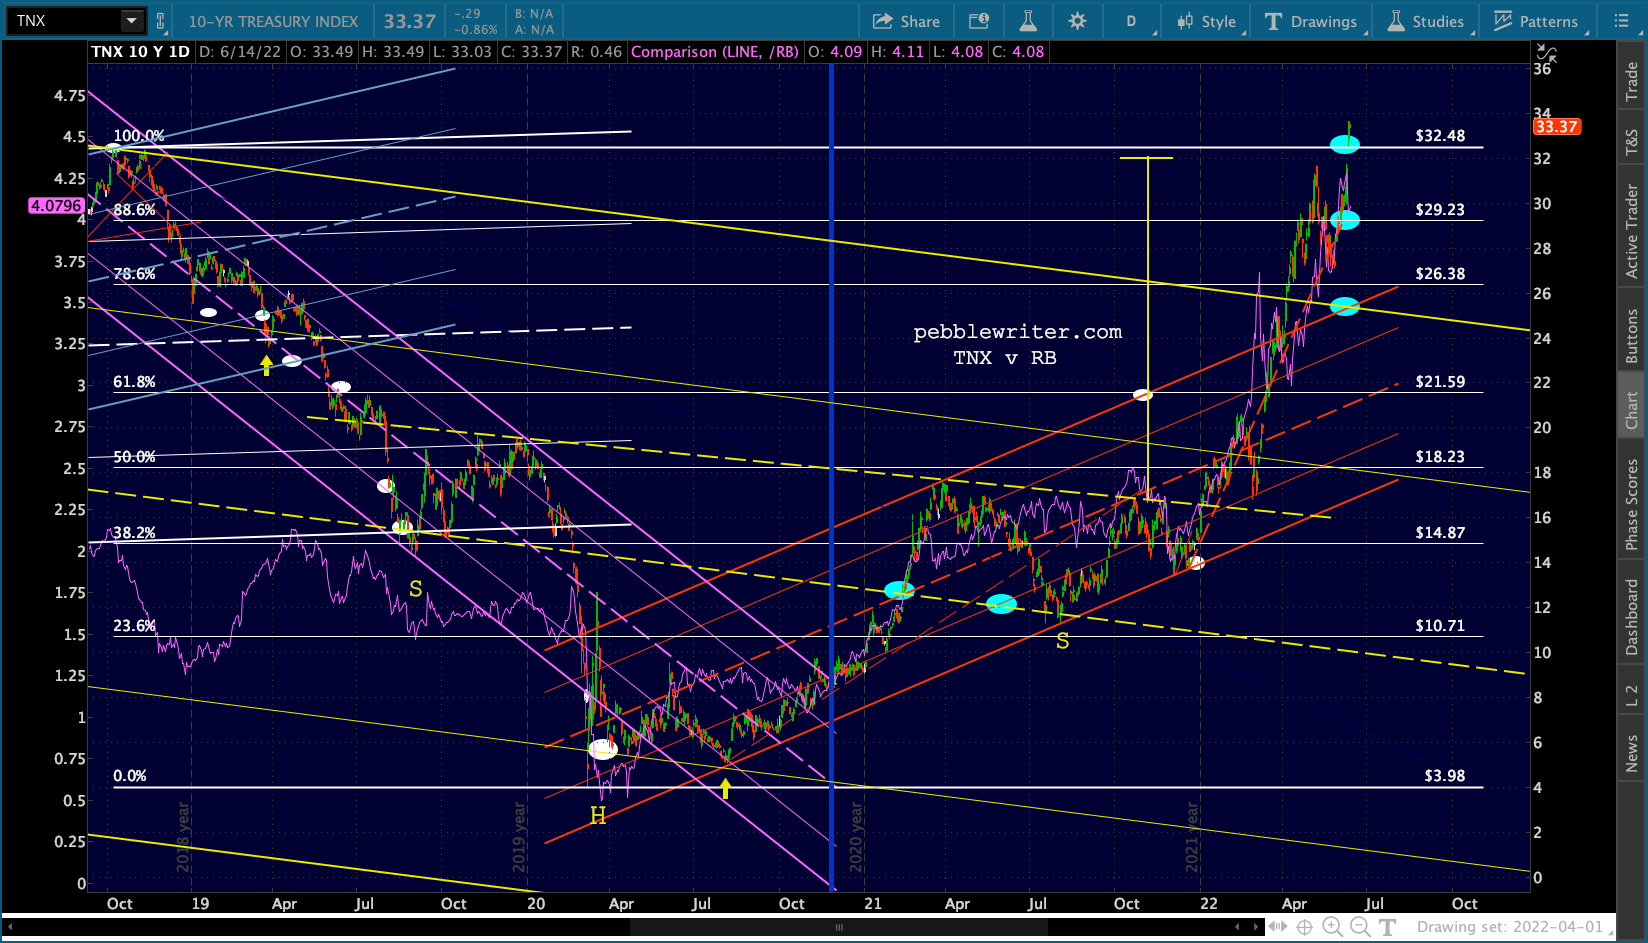Click the $14.87 Fibonacci level label

[x=1440, y=533]
